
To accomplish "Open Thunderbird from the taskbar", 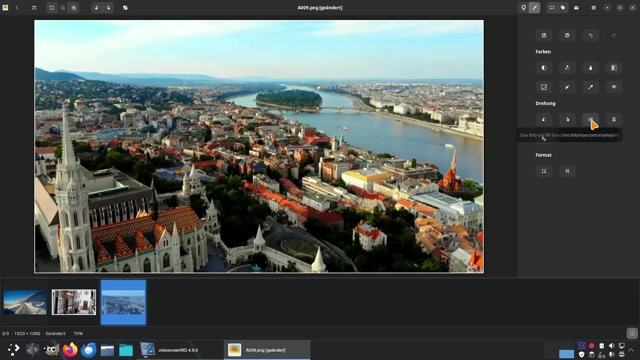I will pyautogui.click(x=89, y=350).
